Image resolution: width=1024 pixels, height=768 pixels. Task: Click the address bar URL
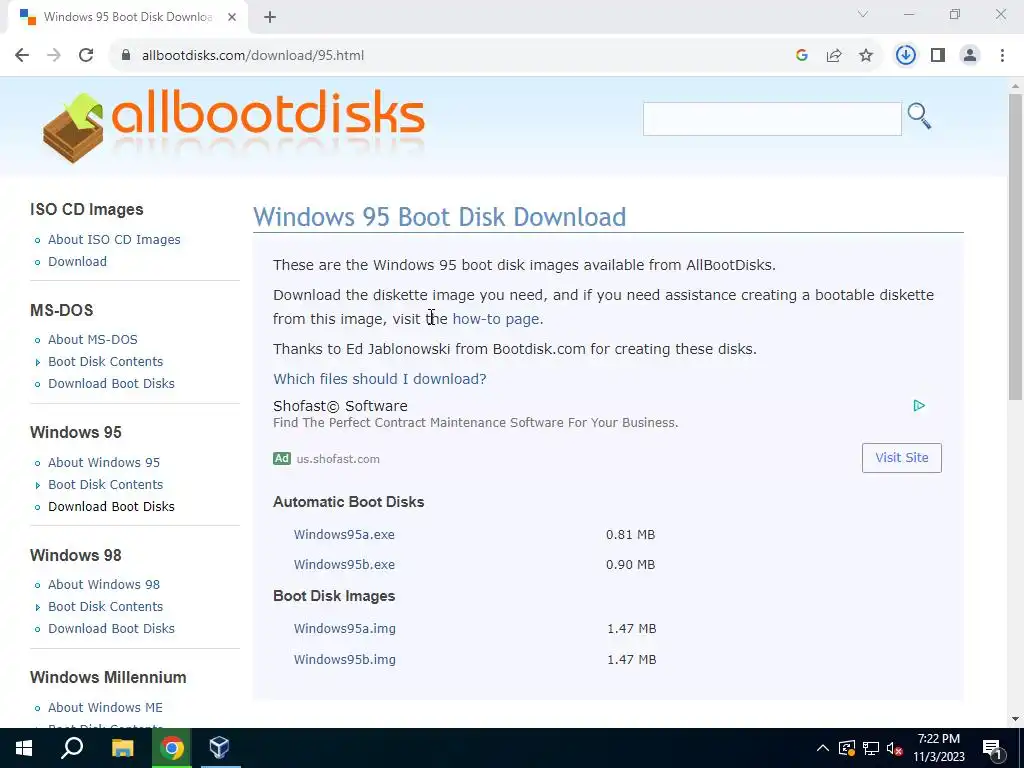[x=253, y=56]
